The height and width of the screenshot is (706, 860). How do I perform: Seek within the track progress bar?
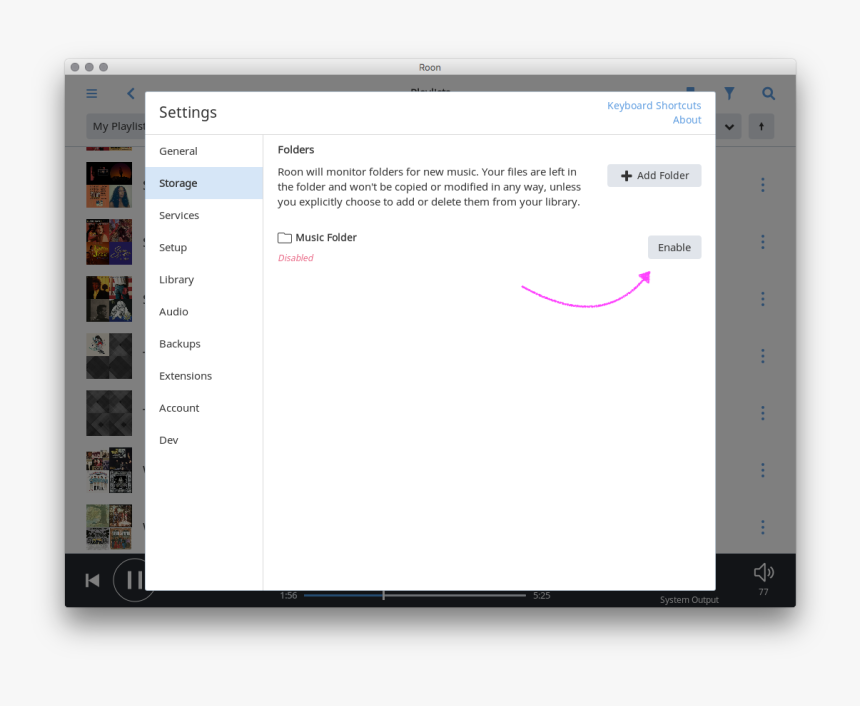pos(415,595)
